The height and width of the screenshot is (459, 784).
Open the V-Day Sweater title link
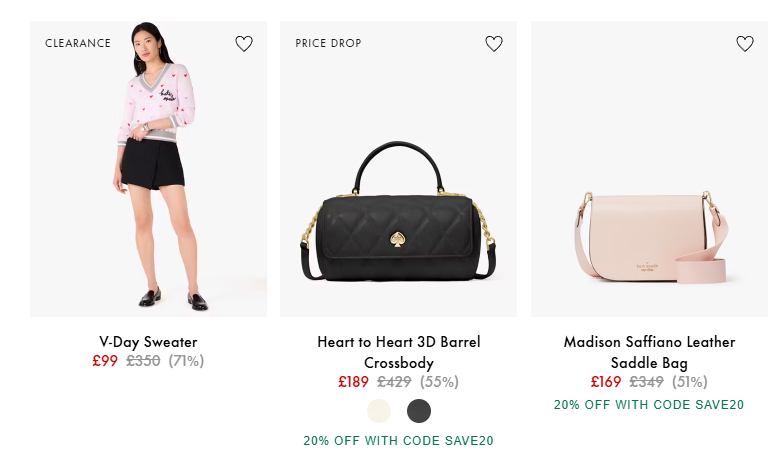click(148, 342)
